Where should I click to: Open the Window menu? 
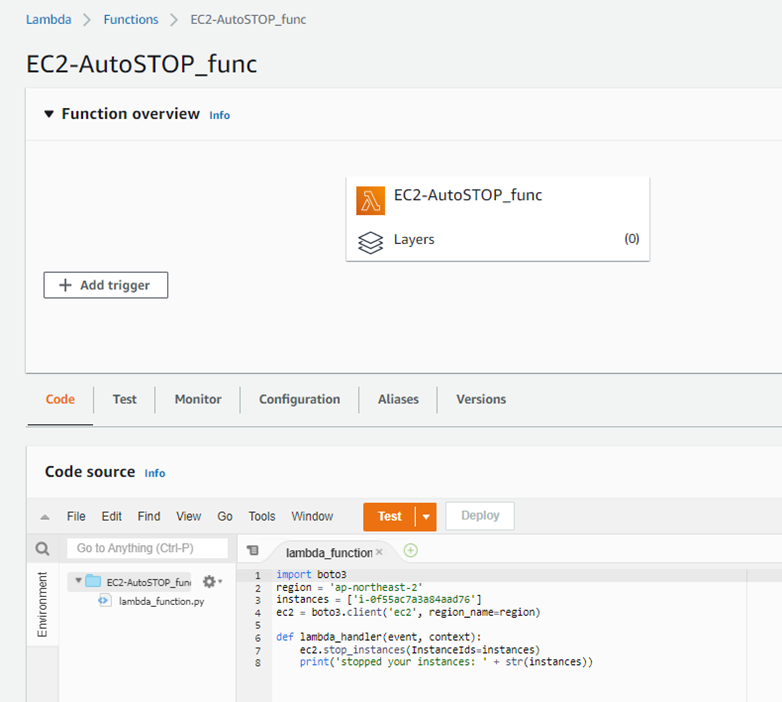pos(312,517)
